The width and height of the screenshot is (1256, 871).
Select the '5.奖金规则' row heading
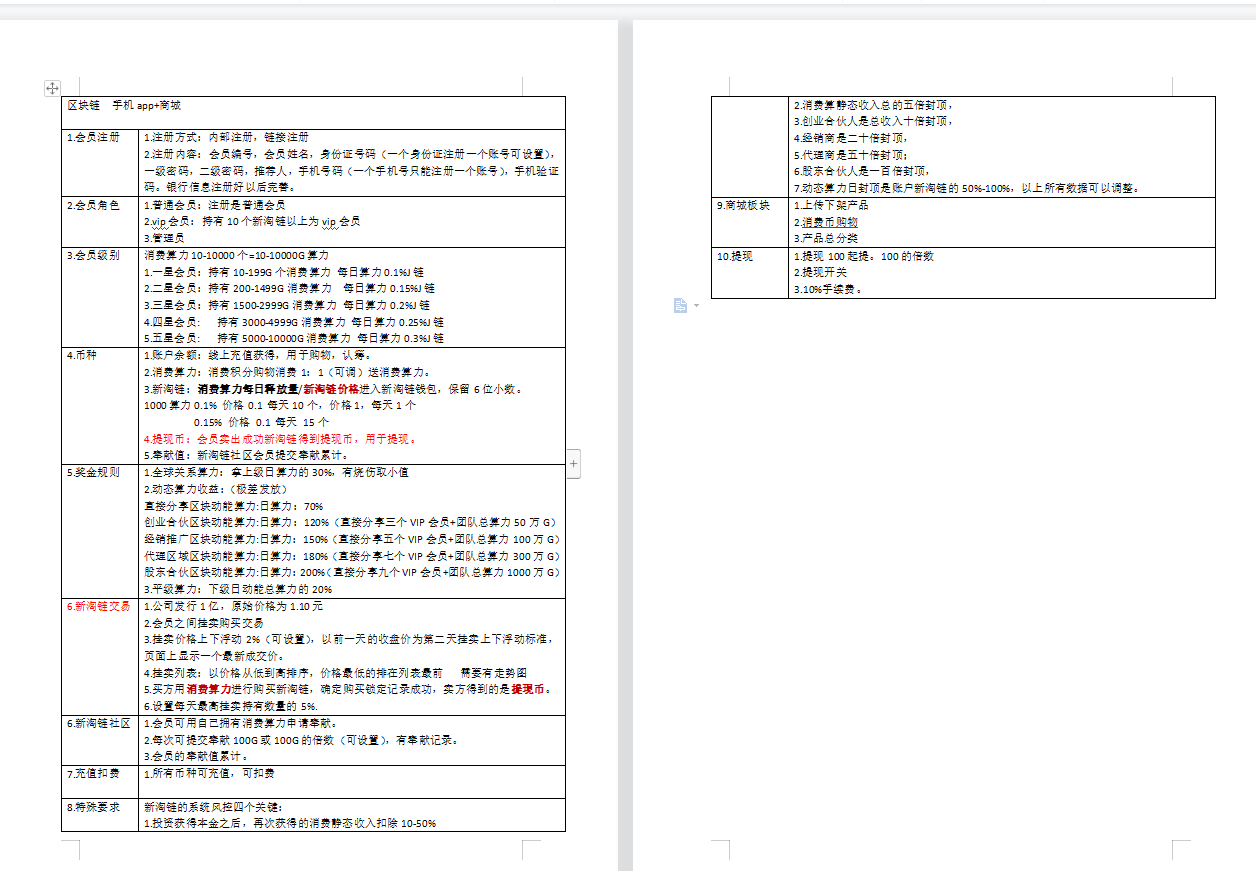pyautogui.click(x=93, y=472)
